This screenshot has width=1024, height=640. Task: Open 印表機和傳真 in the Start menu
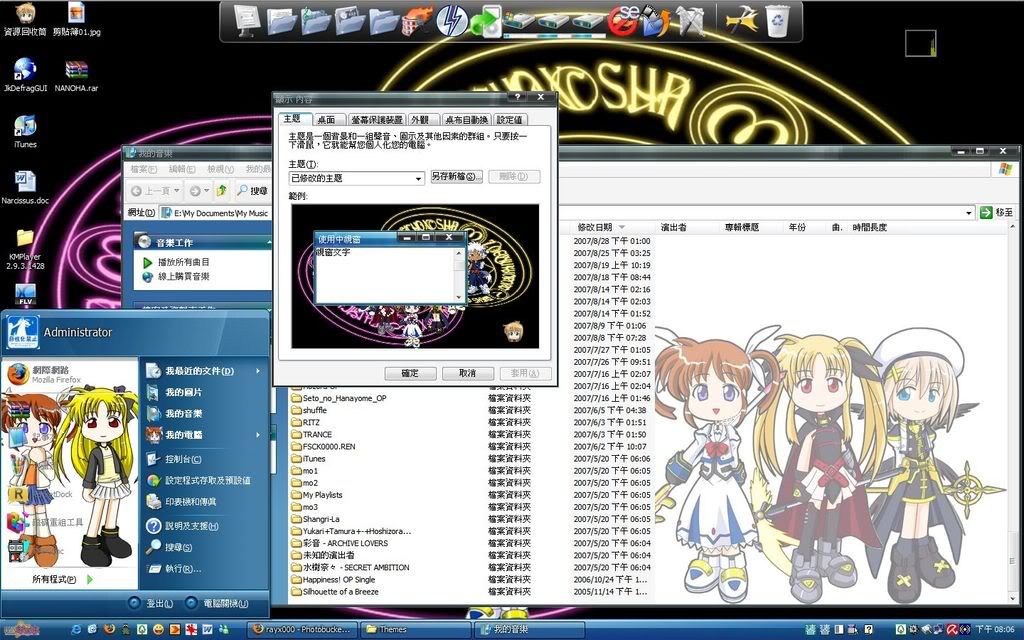(190, 502)
